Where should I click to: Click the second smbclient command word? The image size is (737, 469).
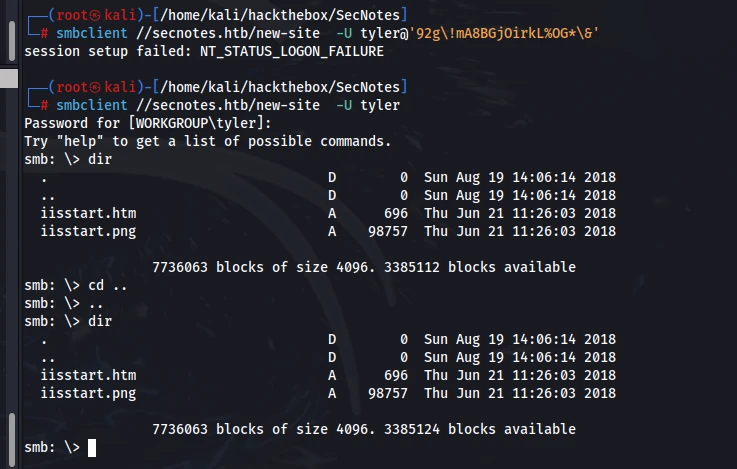(x=92, y=105)
